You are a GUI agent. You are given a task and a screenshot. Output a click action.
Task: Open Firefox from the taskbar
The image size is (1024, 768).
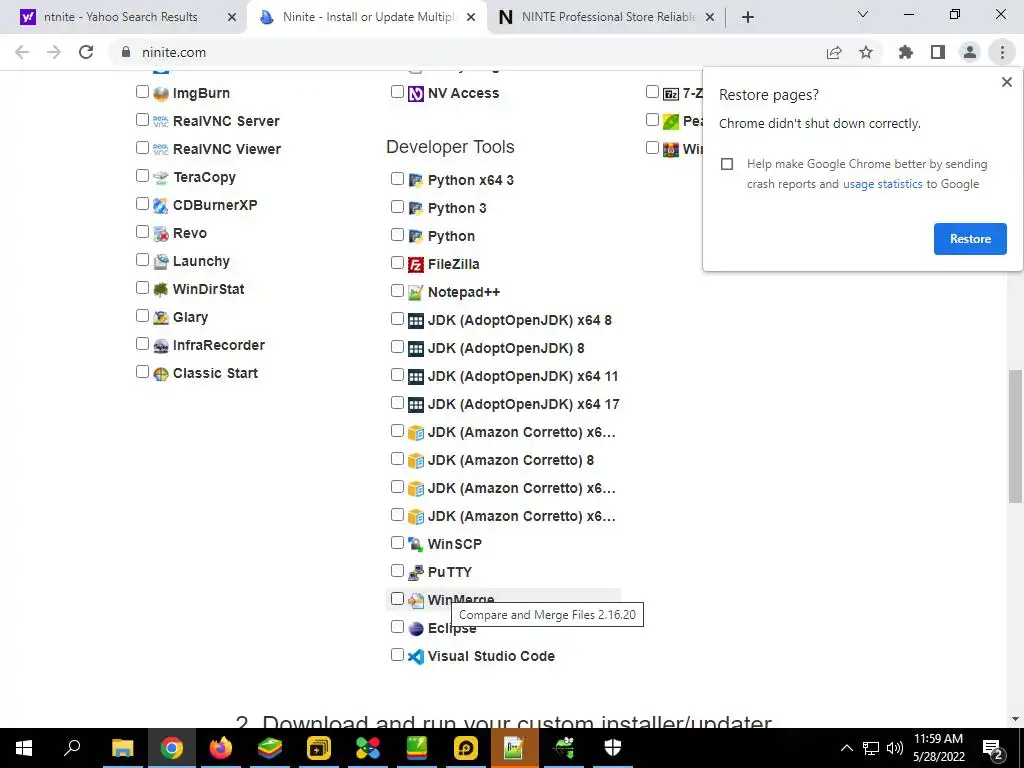pyautogui.click(x=220, y=748)
